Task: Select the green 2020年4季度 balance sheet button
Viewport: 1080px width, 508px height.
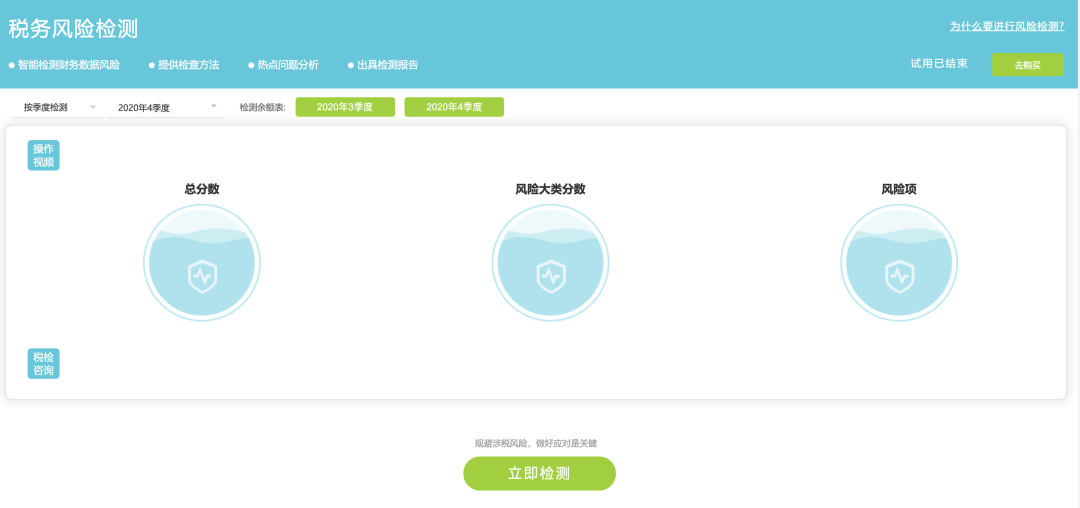Action: click(x=454, y=107)
